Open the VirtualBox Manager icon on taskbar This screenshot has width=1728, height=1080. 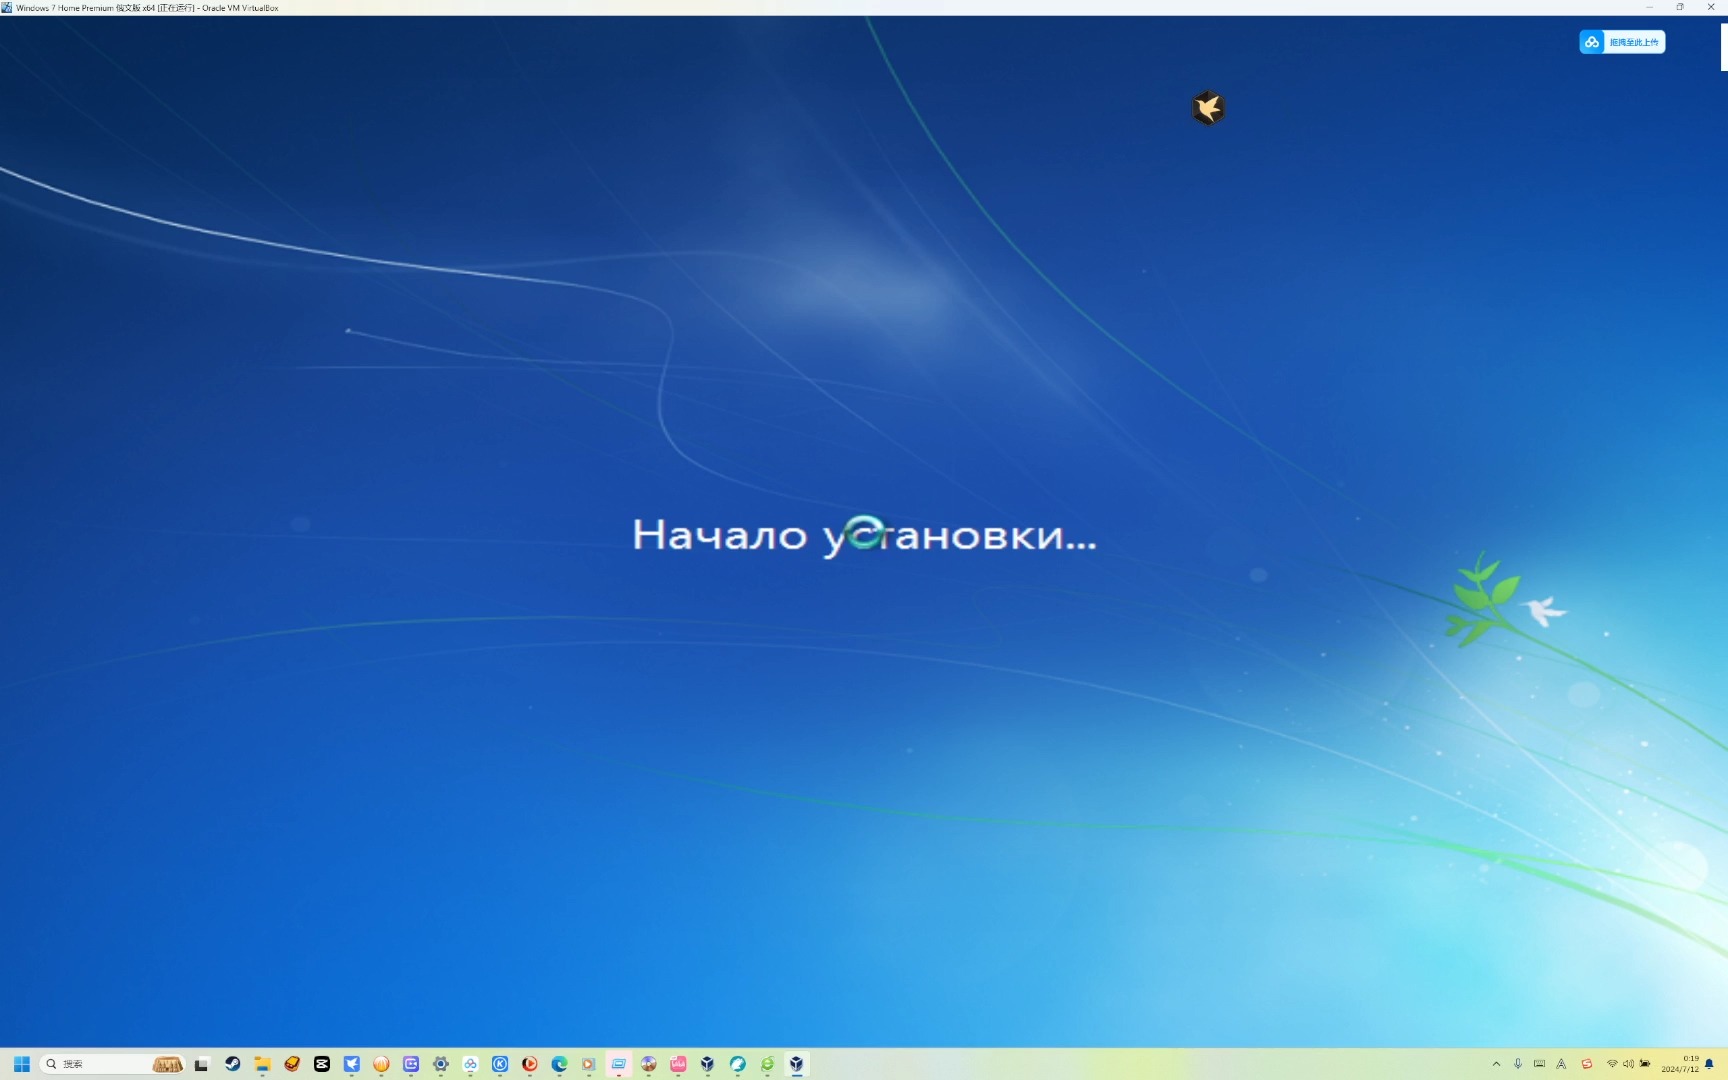pos(707,1064)
